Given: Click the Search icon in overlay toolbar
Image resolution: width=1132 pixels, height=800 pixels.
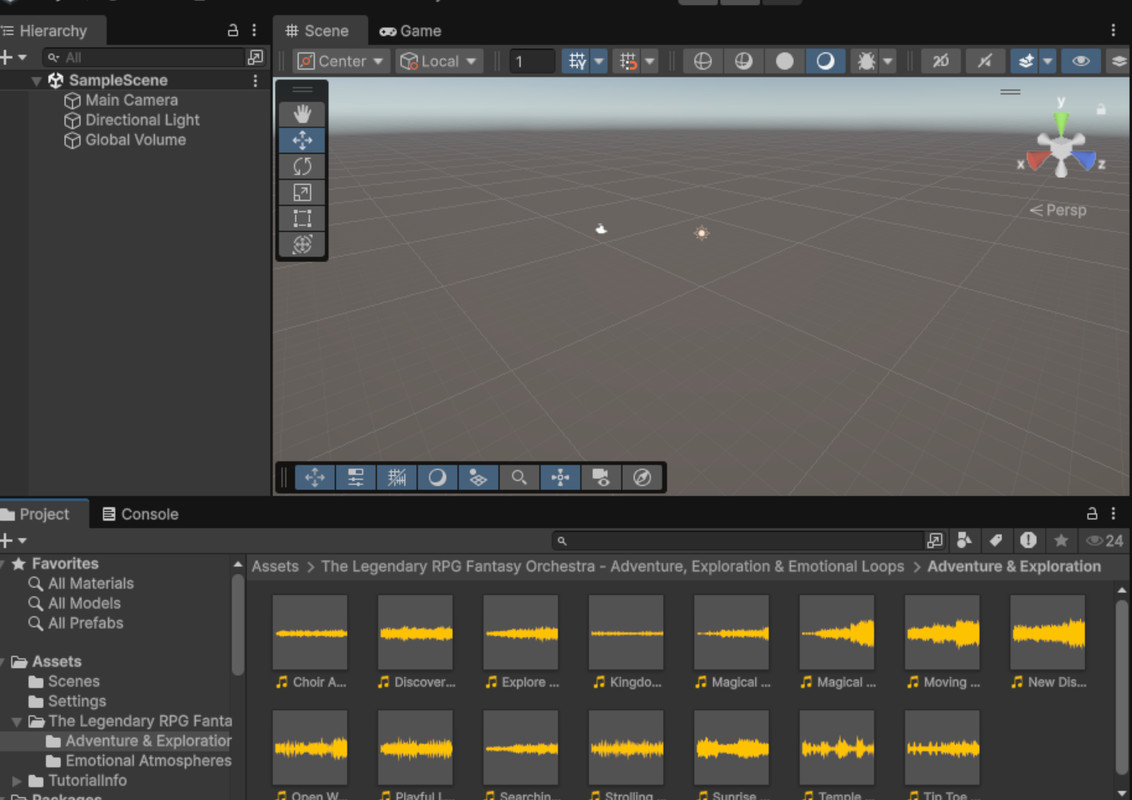Looking at the screenshot, I should [519, 478].
